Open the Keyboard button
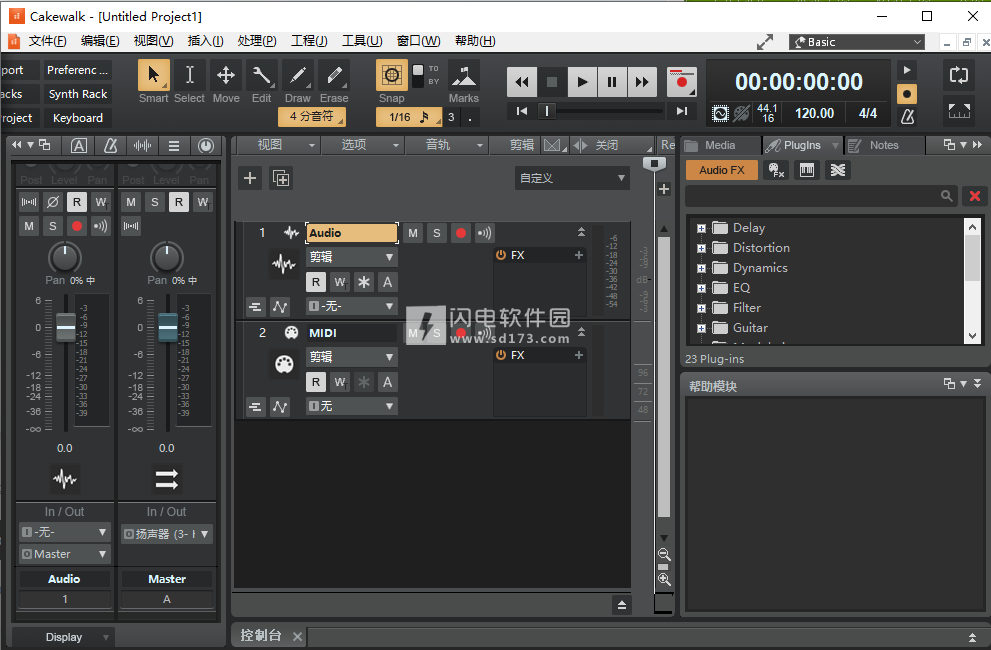991x650 pixels. pyautogui.click(x=77, y=118)
